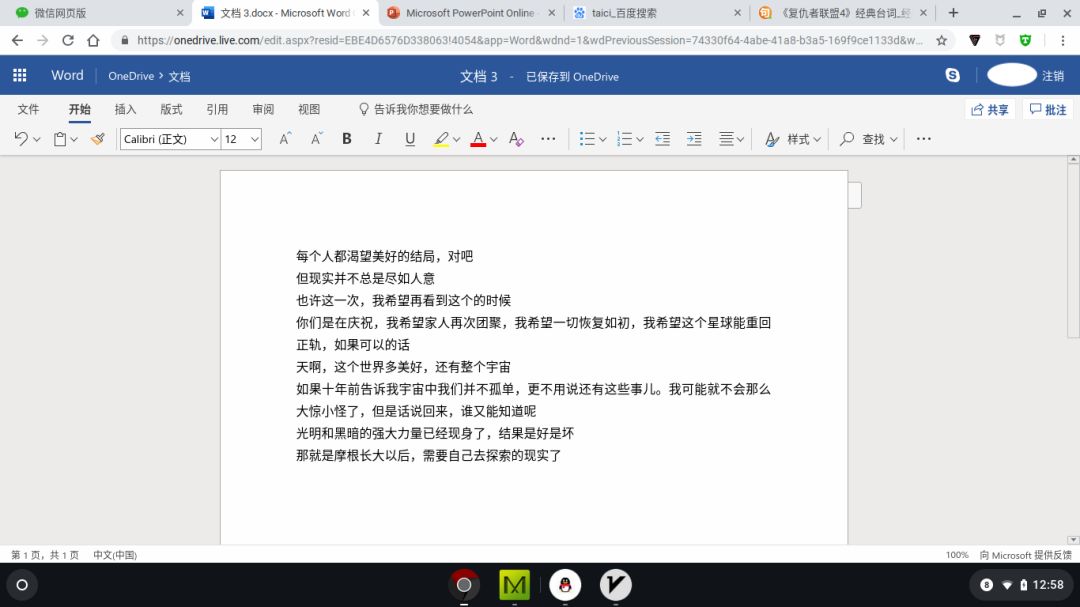The height and width of the screenshot is (607, 1080).
Task: Click the Decrease Indent icon
Action: click(x=662, y=139)
